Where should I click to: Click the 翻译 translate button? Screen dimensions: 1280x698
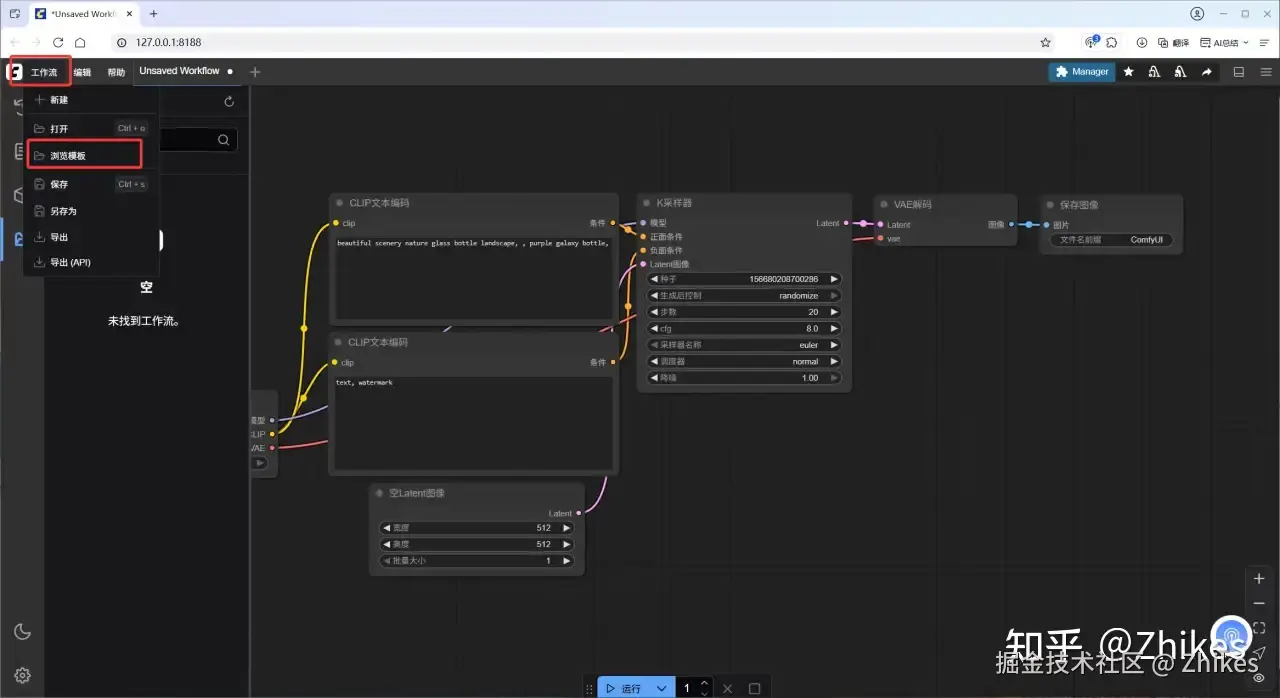(x=1174, y=43)
